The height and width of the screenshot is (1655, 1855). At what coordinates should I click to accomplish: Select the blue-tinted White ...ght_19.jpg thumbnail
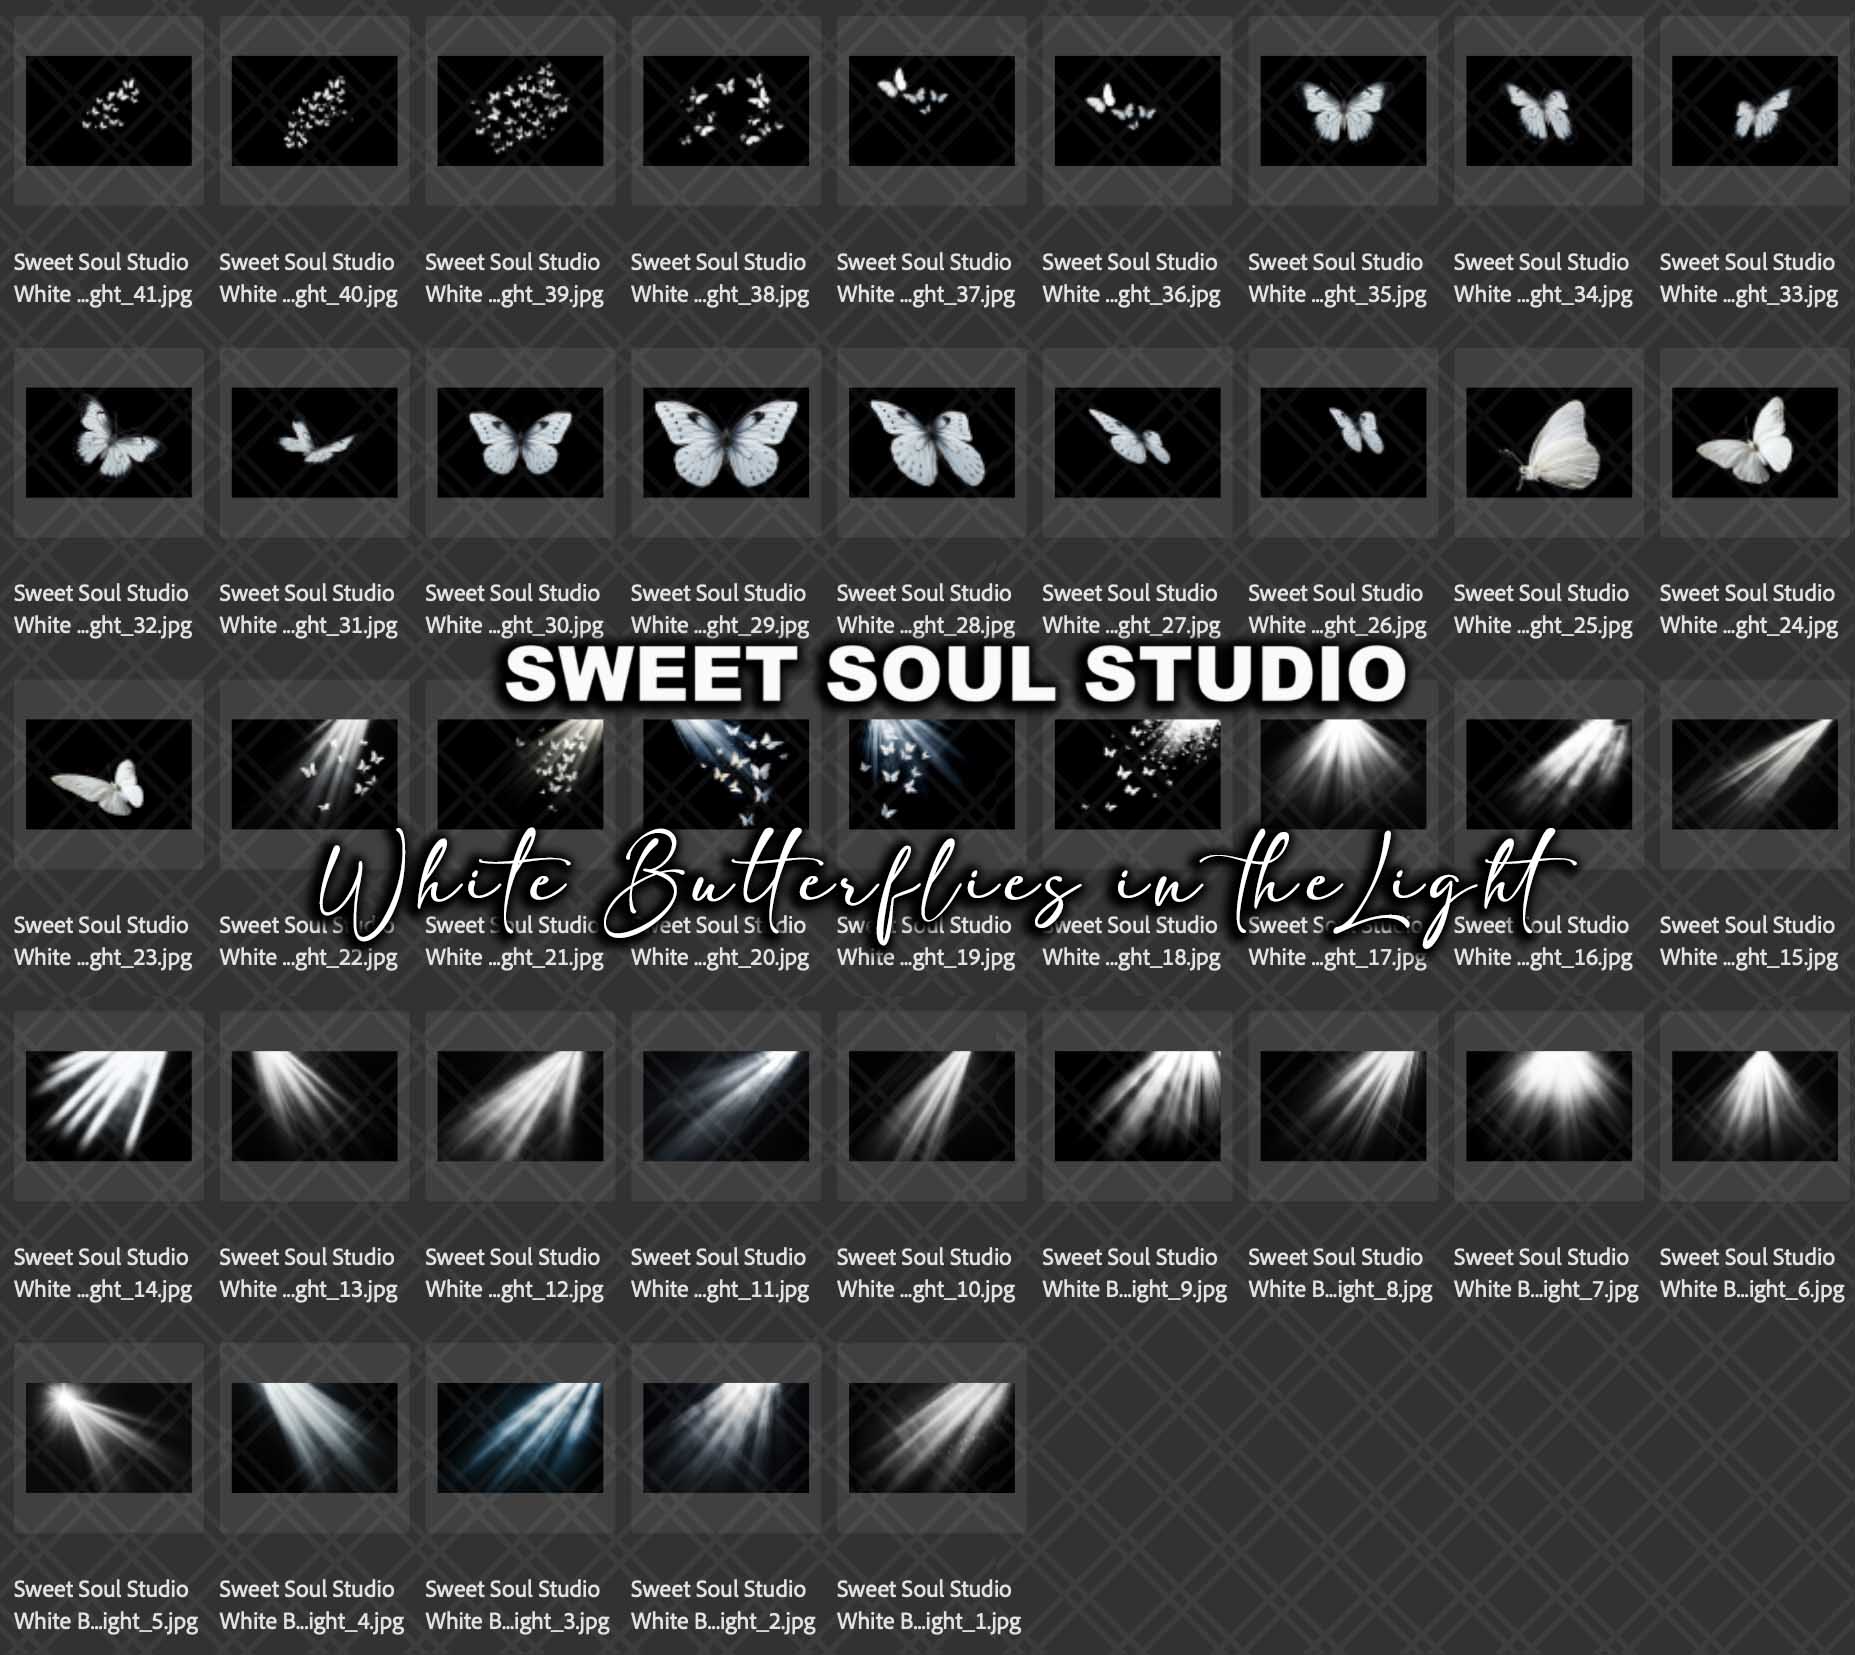(x=932, y=774)
